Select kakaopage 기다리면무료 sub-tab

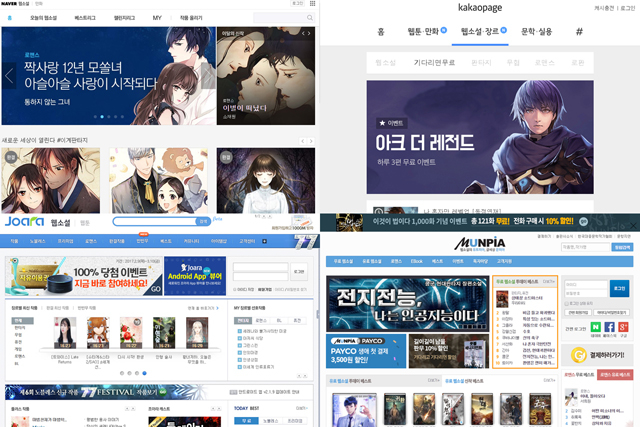[x=434, y=62]
